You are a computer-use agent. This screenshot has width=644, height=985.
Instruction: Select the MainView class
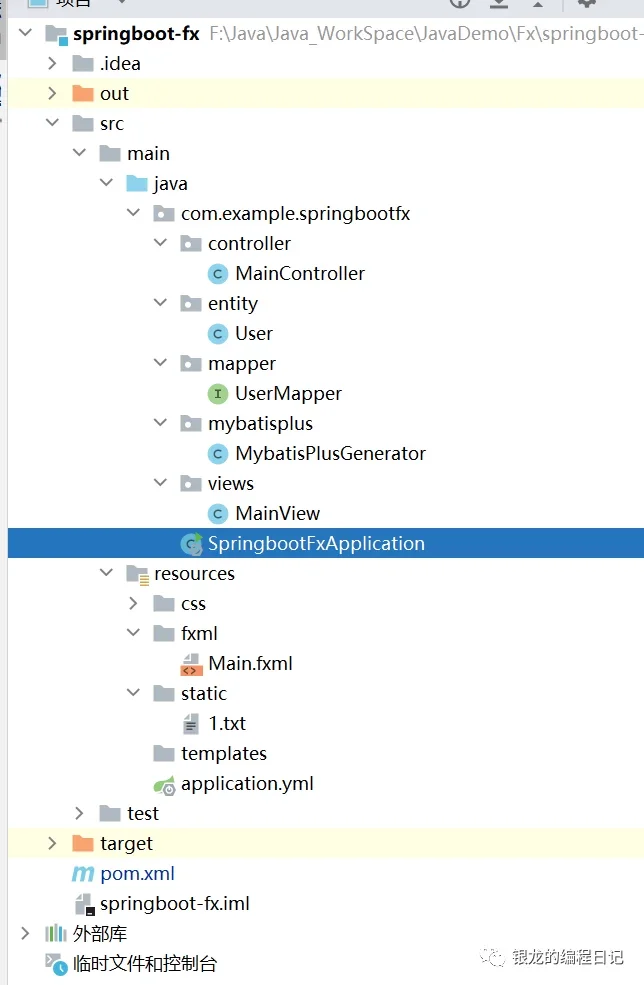tap(277, 514)
